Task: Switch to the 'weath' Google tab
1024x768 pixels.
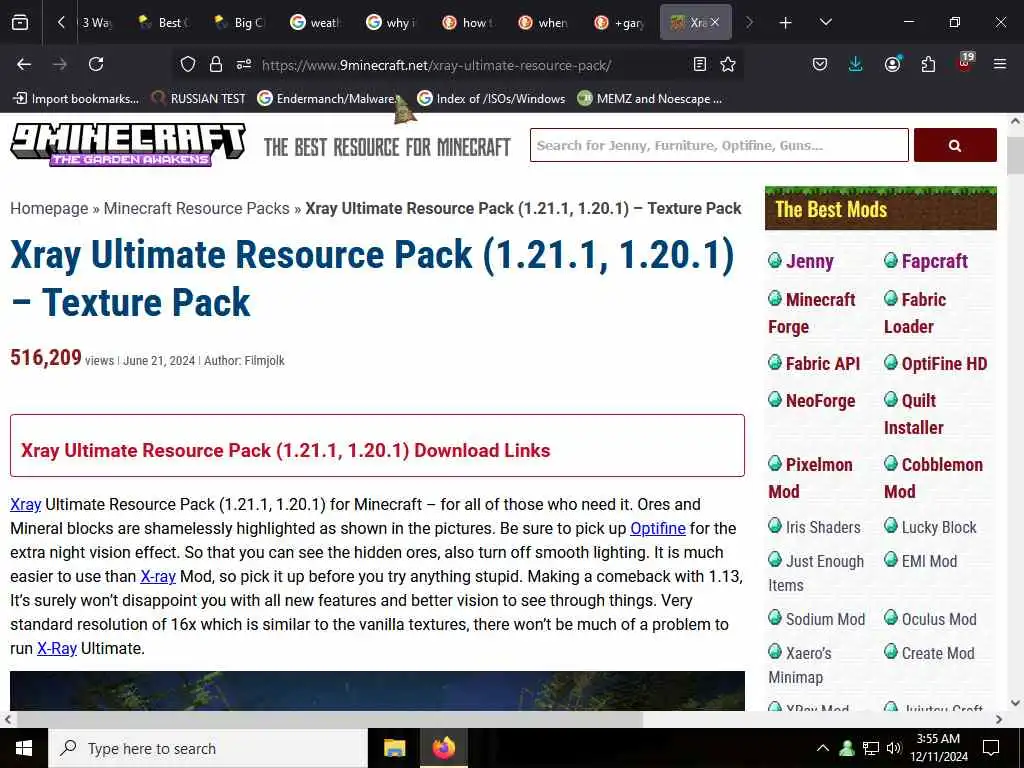Action: [x=316, y=22]
